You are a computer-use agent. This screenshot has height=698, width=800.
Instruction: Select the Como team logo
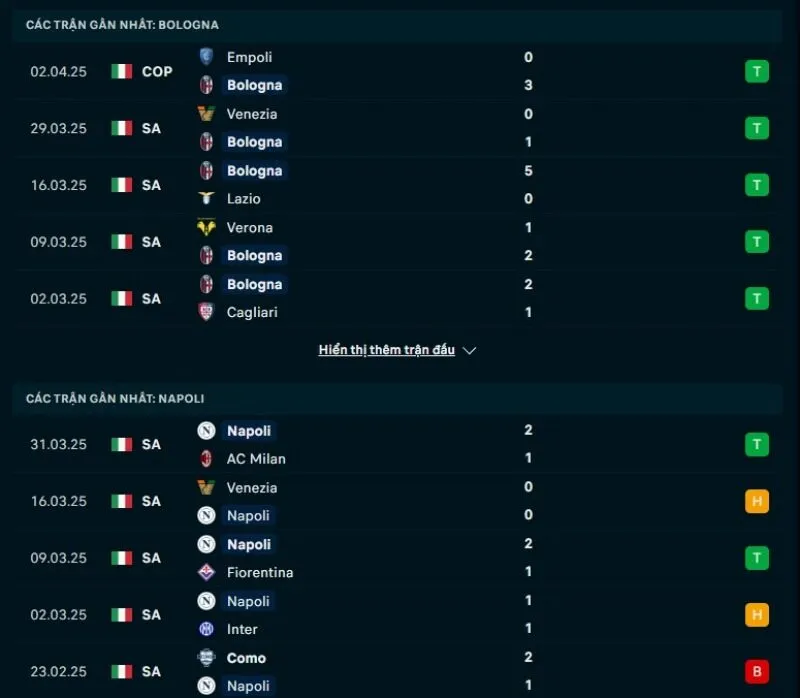click(207, 658)
